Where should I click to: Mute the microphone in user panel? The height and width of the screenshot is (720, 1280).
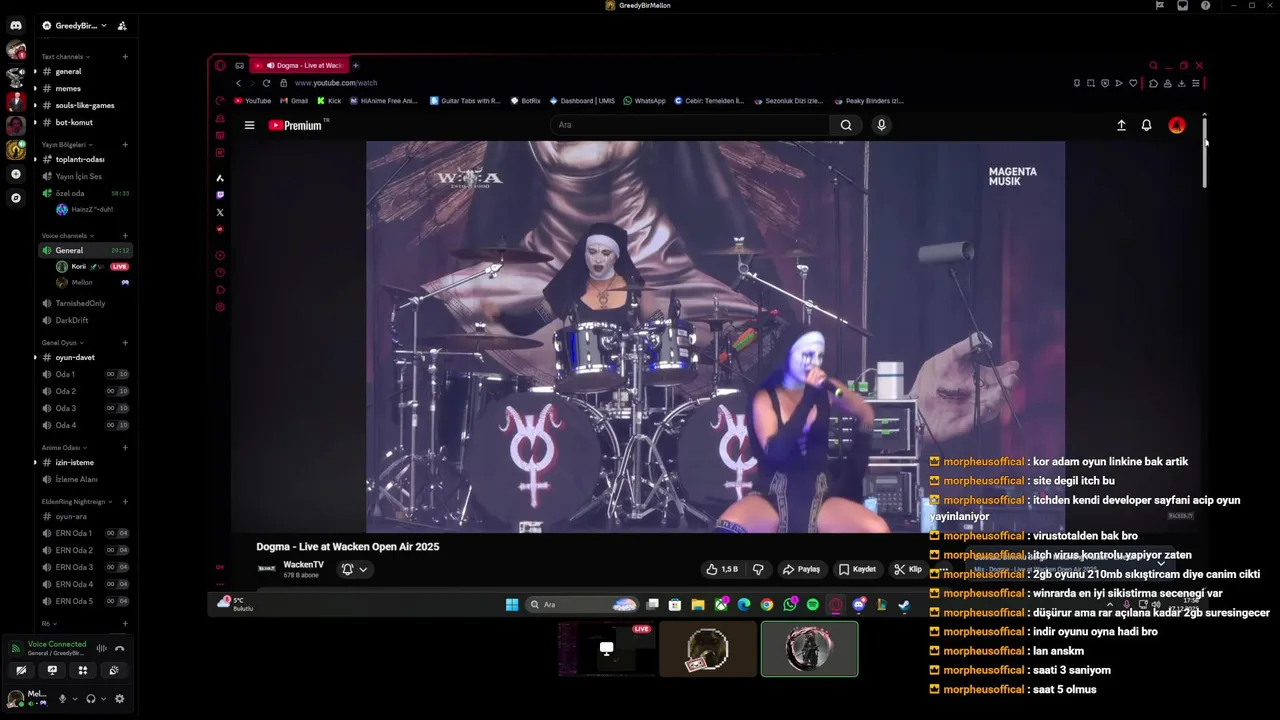pyautogui.click(x=62, y=699)
